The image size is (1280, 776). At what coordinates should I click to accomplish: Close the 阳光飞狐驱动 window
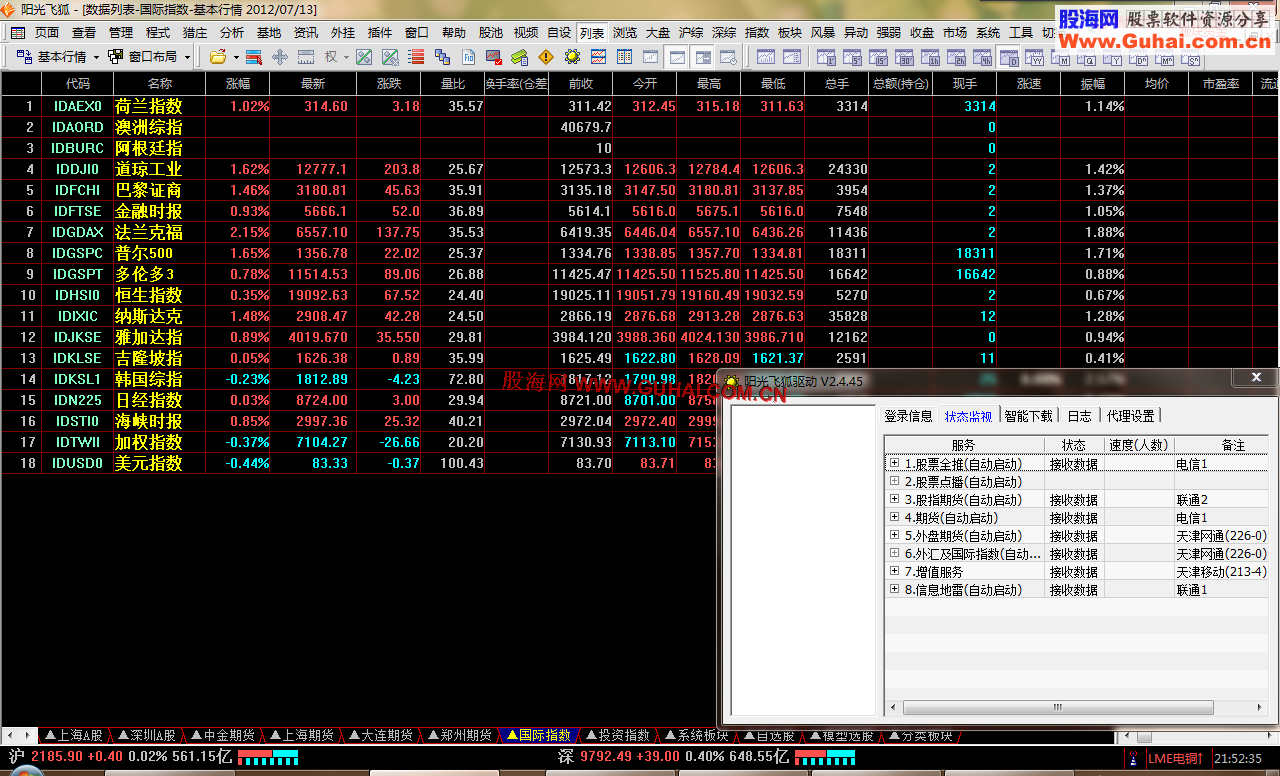(x=1255, y=377)
